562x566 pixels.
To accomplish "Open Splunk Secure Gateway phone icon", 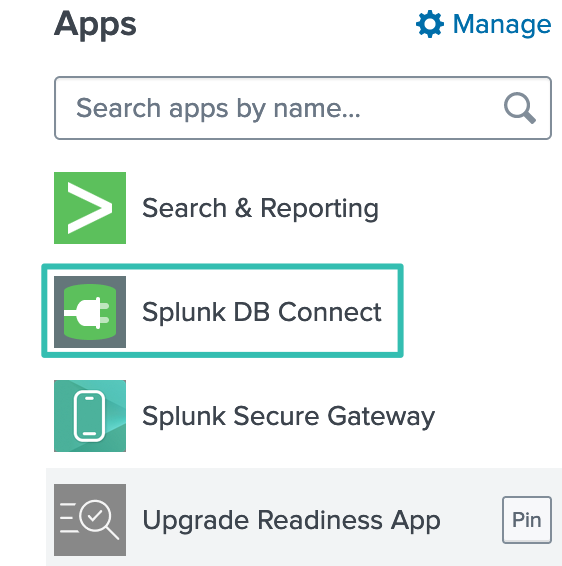I will tap(90, 416).
